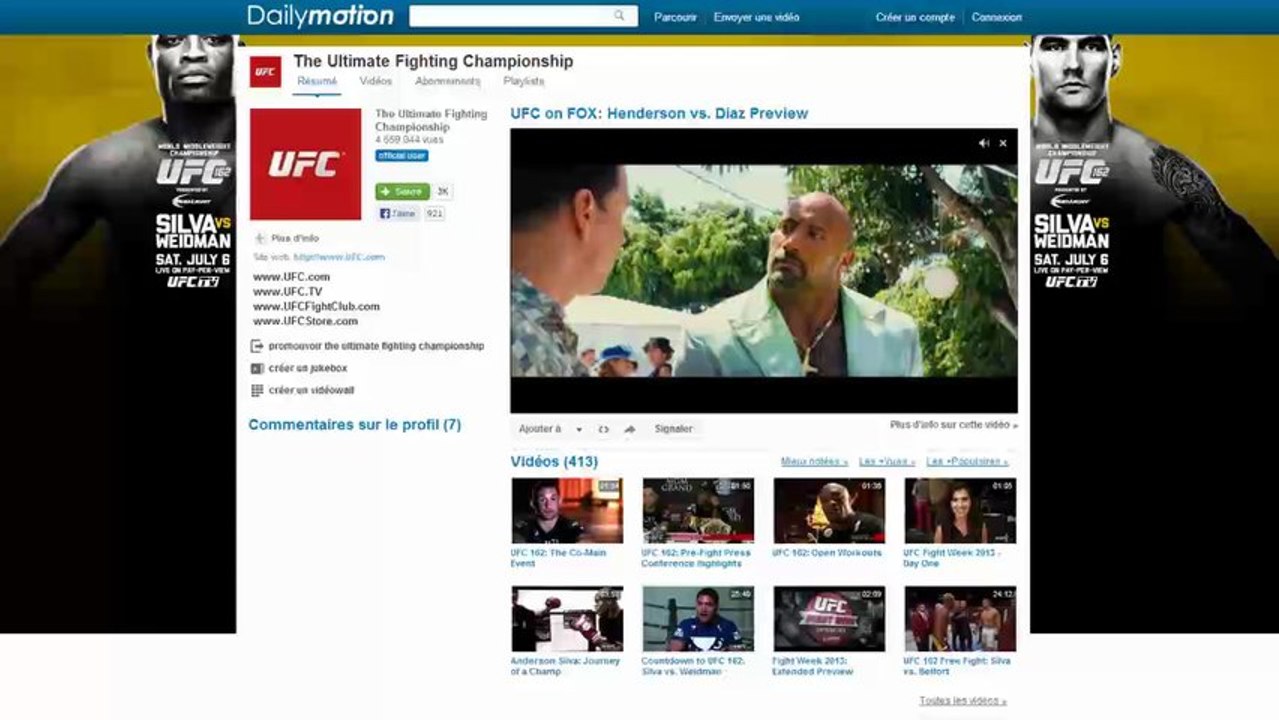The image size is (1279, 720).
Task: Click the créer un vidéowall grid icon
Action: click(x=257, y=390)
